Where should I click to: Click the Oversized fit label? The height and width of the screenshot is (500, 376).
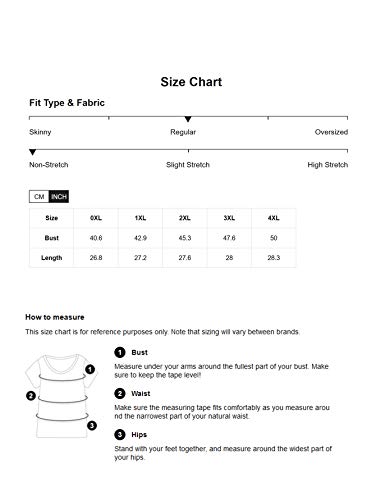[x=331, y=132]
